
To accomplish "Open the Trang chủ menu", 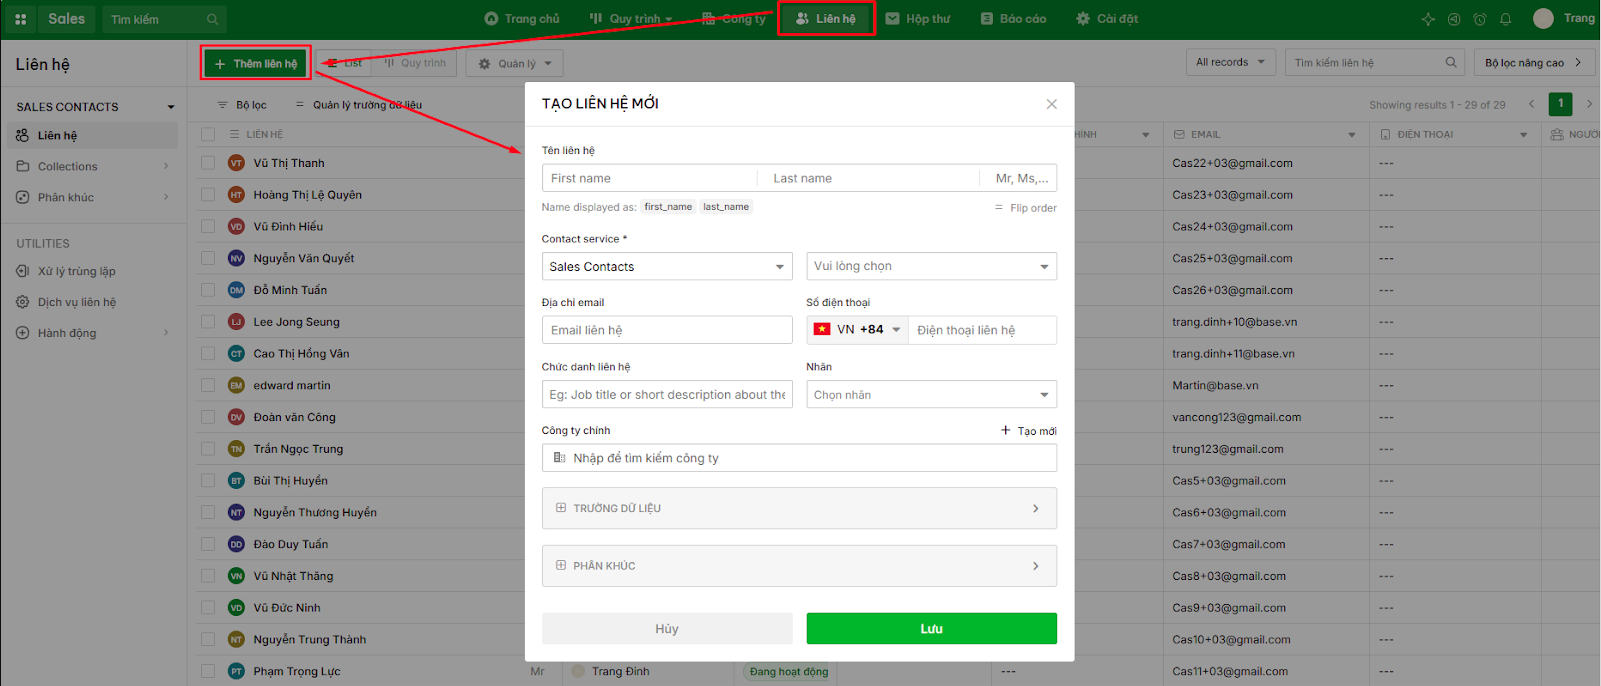I will [x=522, y=19].
